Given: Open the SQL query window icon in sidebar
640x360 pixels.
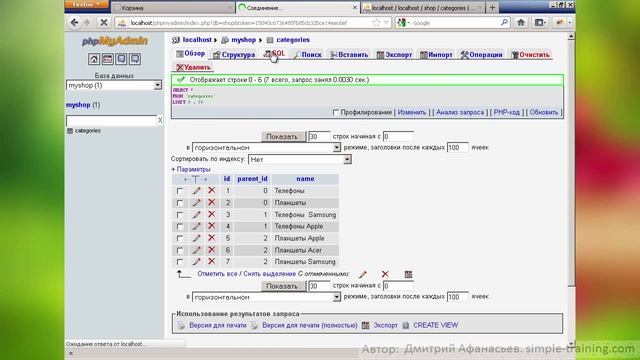Looking at the screenshot, I should [107, 59].
